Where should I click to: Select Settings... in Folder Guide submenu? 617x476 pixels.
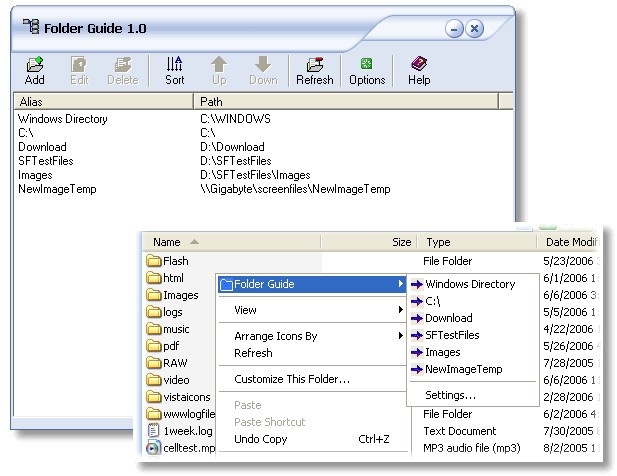[450, 395]
